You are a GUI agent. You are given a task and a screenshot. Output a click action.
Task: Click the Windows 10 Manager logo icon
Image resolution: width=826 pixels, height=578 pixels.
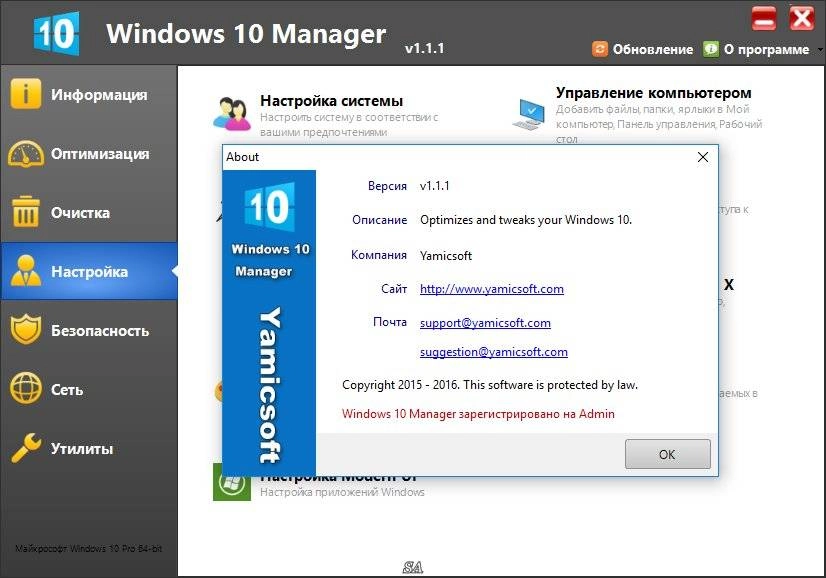coord(56,33)
